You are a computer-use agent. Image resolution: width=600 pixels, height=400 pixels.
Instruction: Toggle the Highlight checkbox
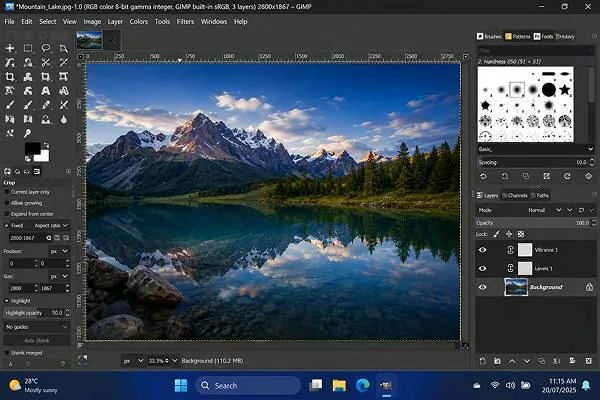click(7, 301)
